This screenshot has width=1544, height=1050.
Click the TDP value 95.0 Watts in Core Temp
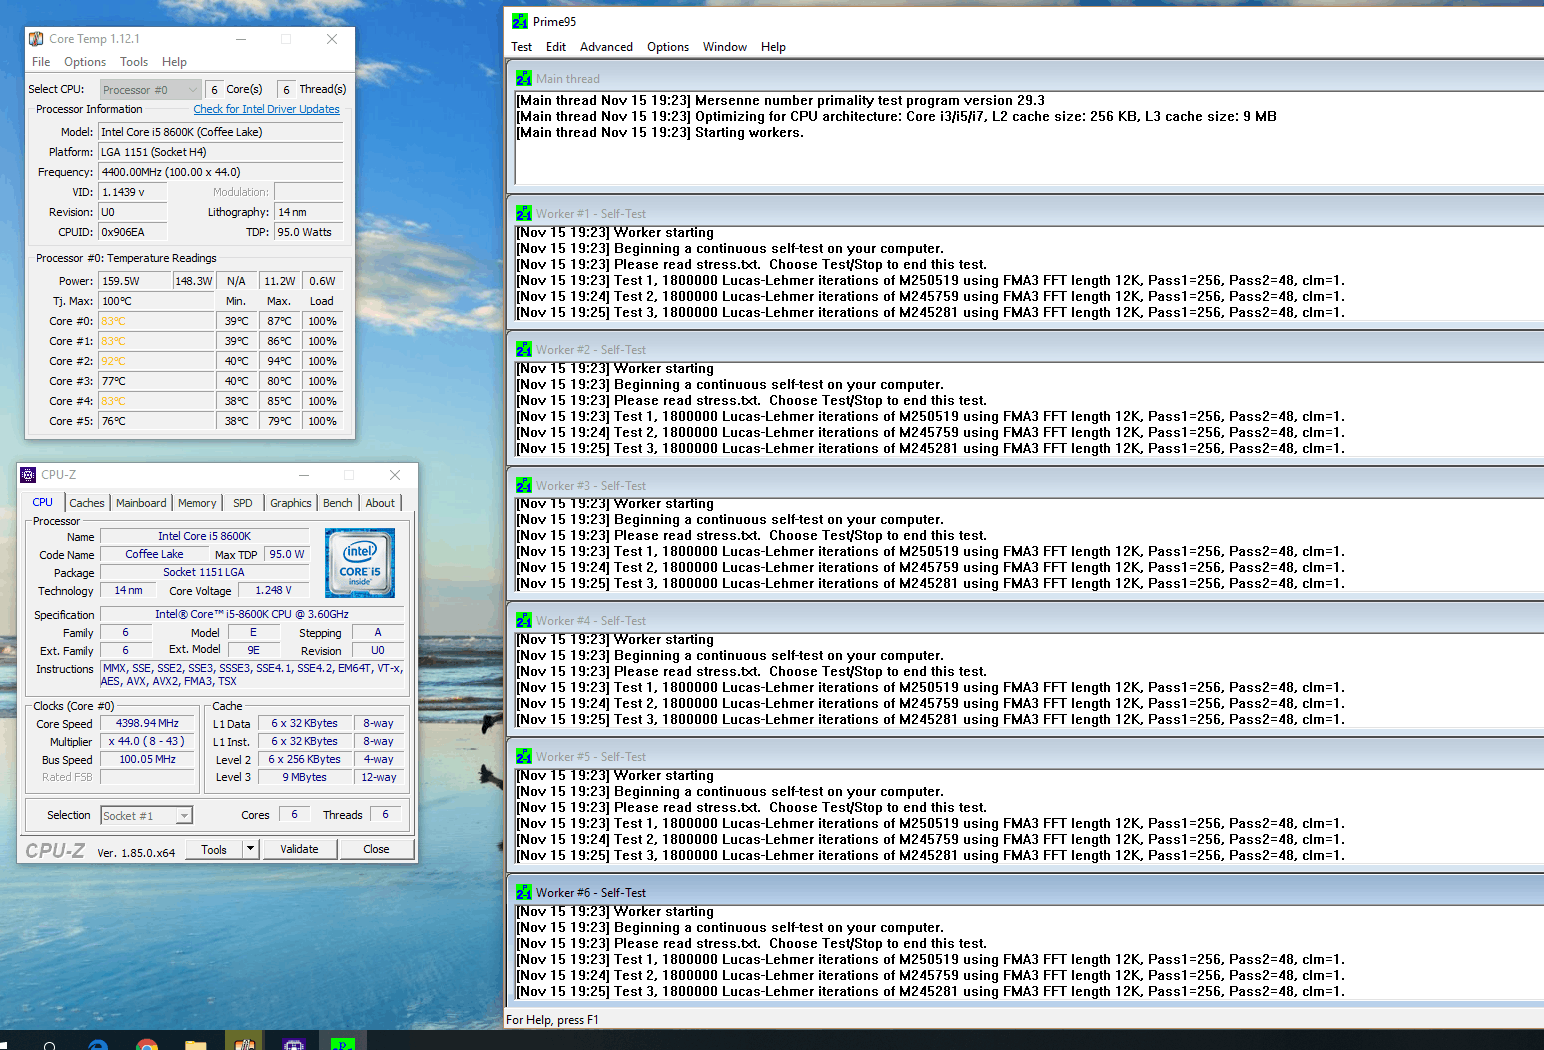309,232
